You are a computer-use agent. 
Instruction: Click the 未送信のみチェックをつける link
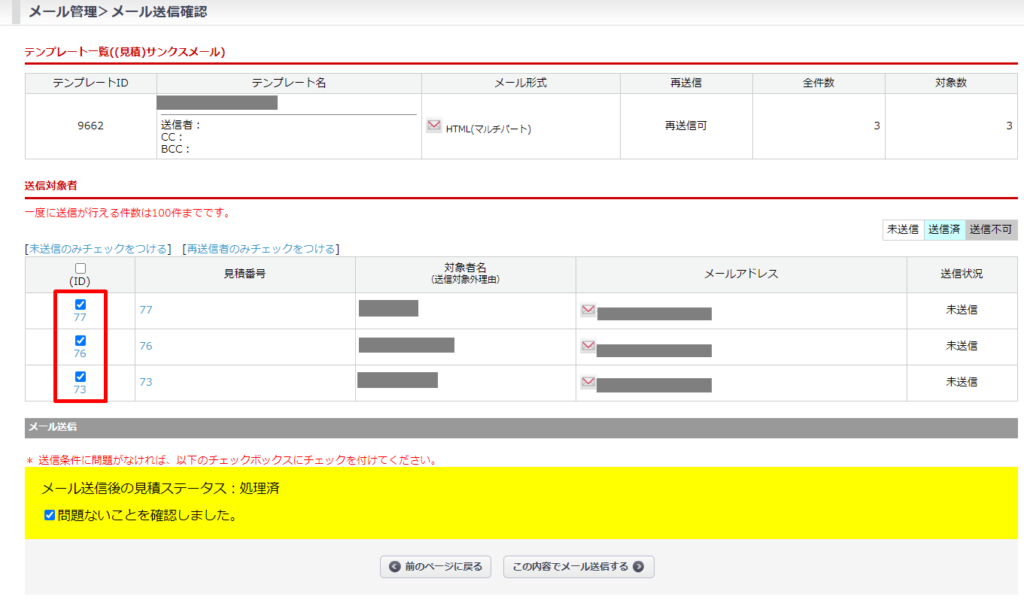[98, 249]
